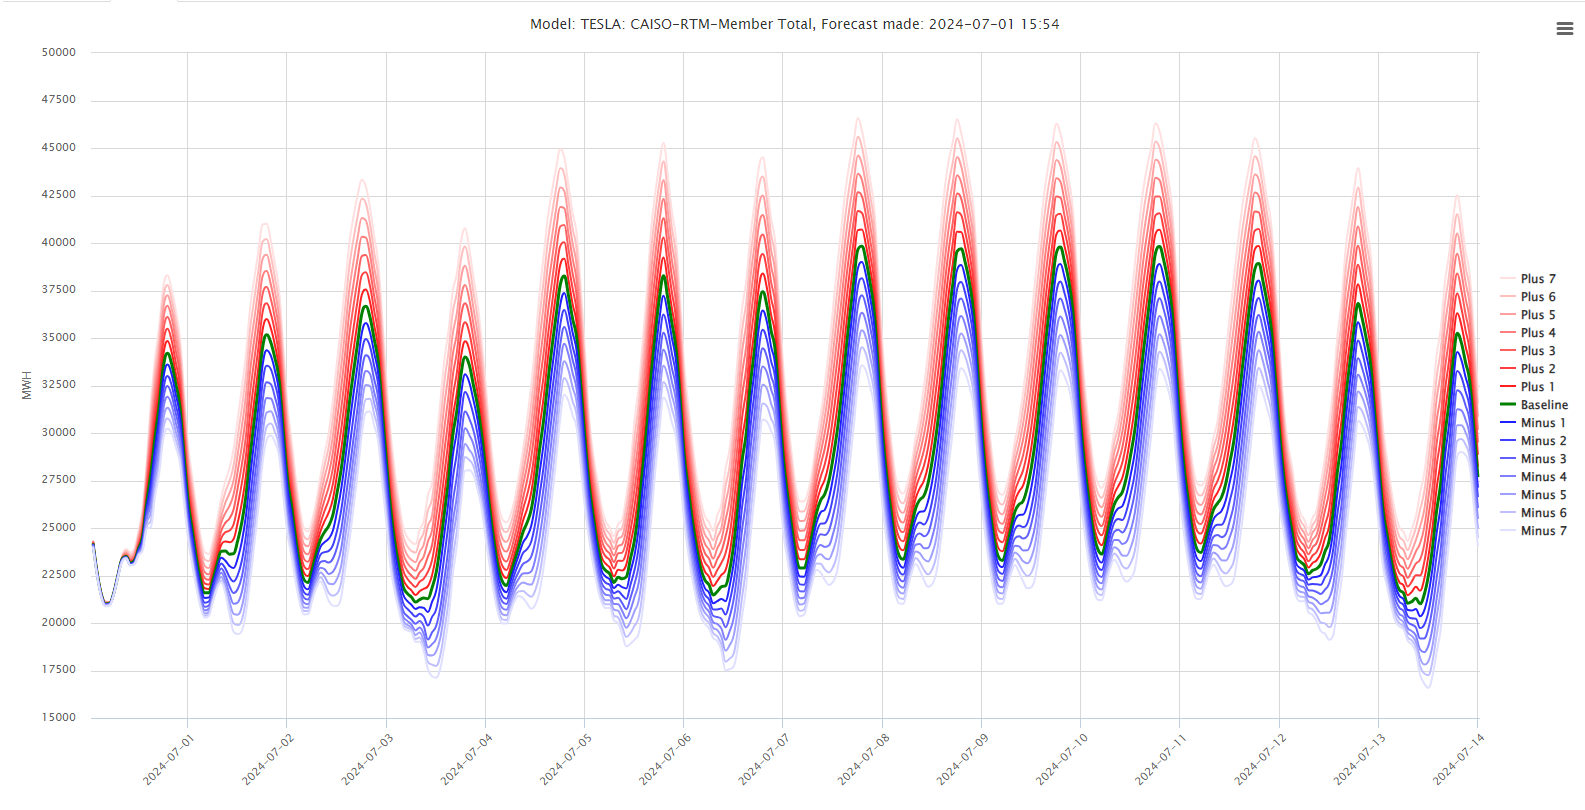Click the 42500 y-axis label
This screenshot has width=1585, height=810.
tap(58, 195)
